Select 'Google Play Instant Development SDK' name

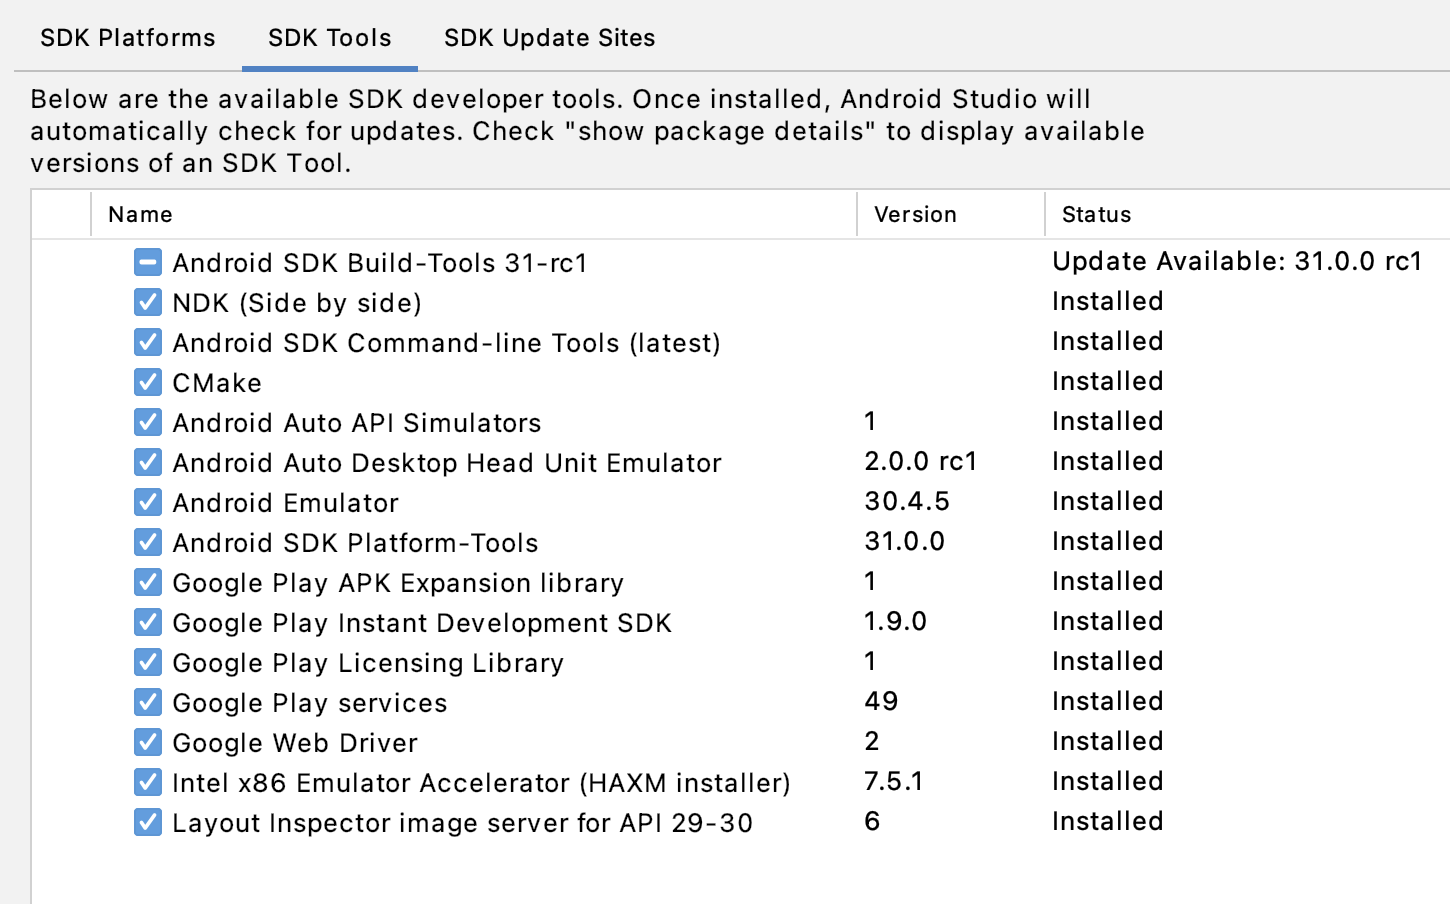click(x=422, y=623)
